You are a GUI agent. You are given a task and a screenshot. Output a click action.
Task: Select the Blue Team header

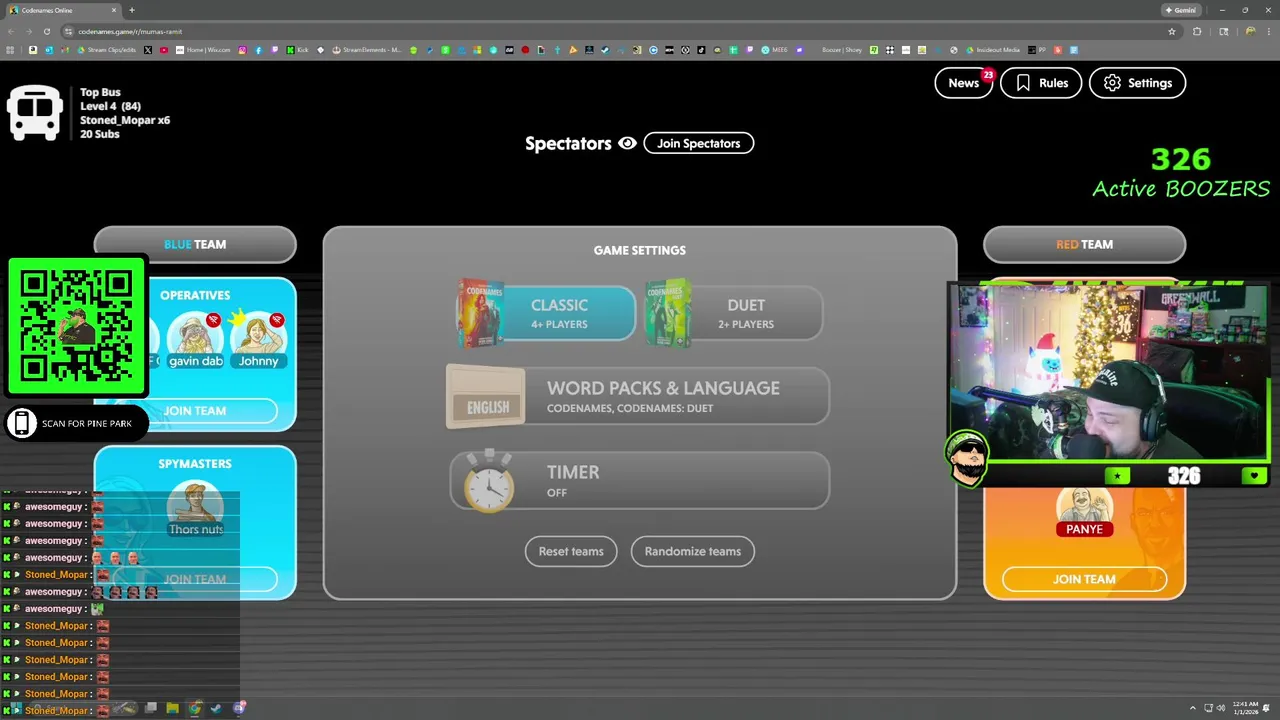(x=195, y=244)
